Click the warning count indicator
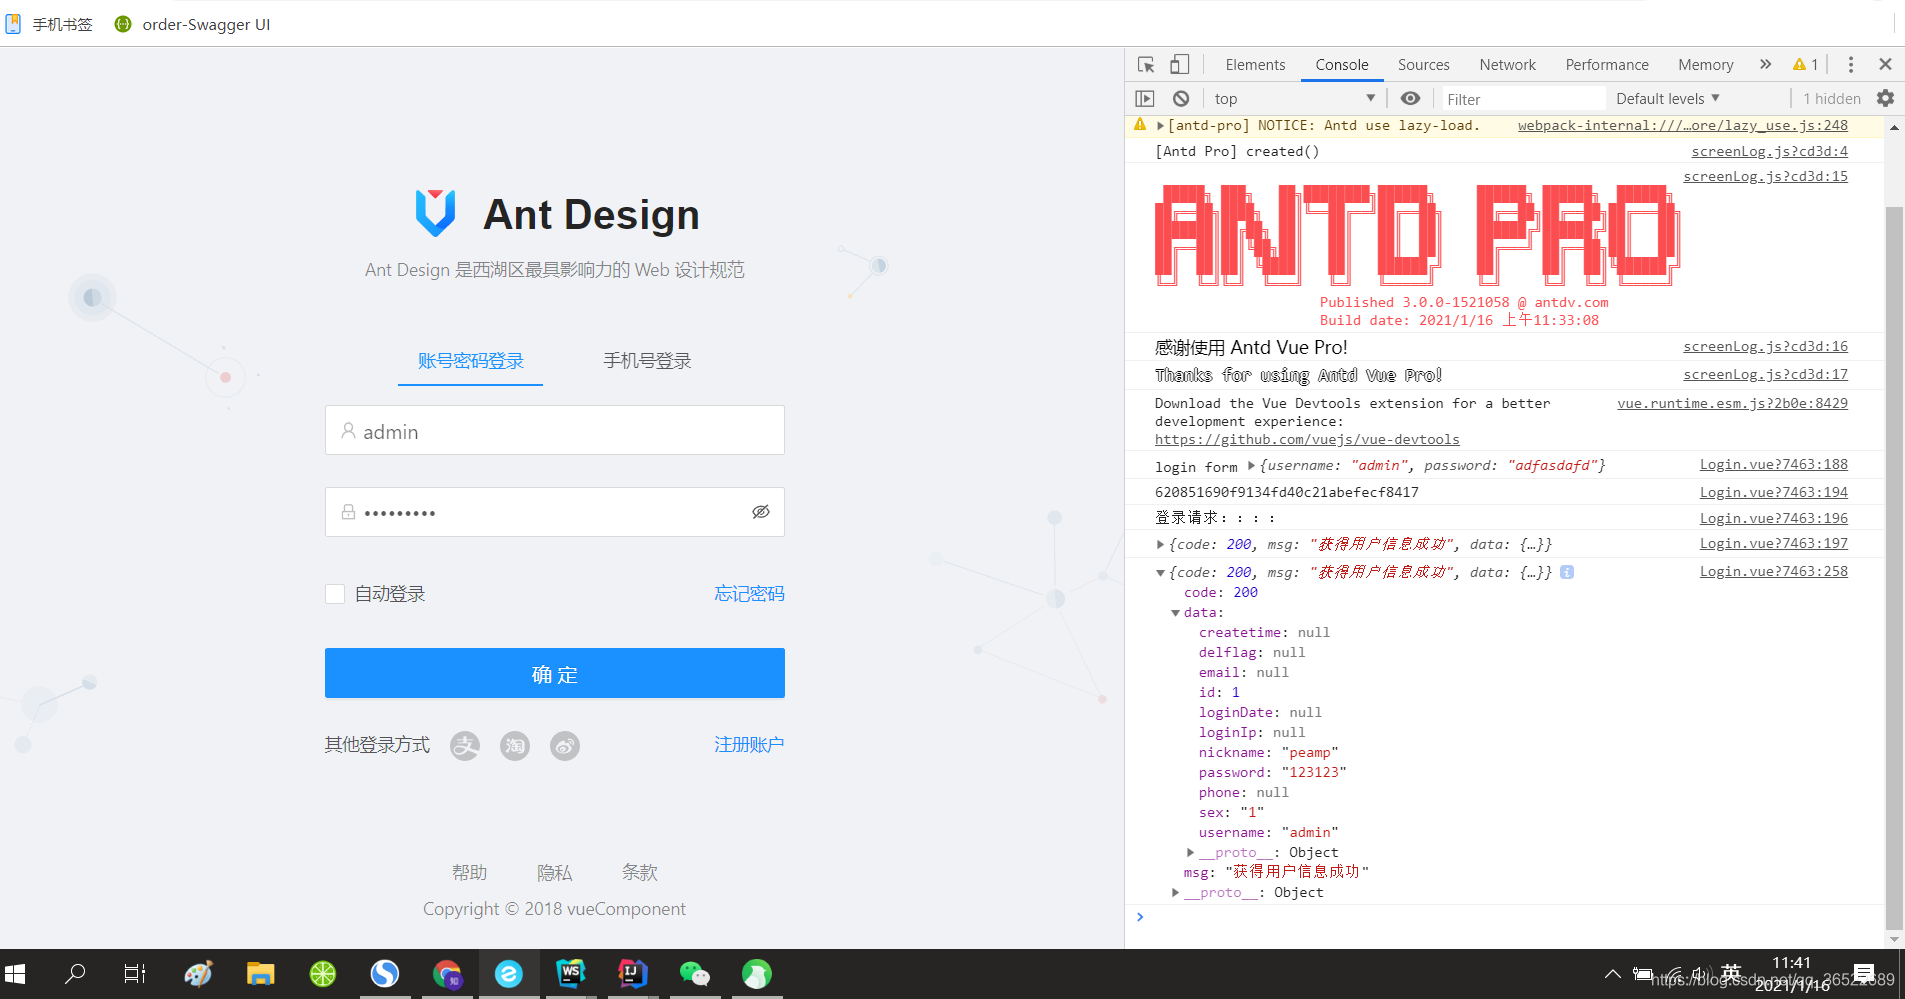This screenshot has height=999, width=1905. click(1806, 65)
